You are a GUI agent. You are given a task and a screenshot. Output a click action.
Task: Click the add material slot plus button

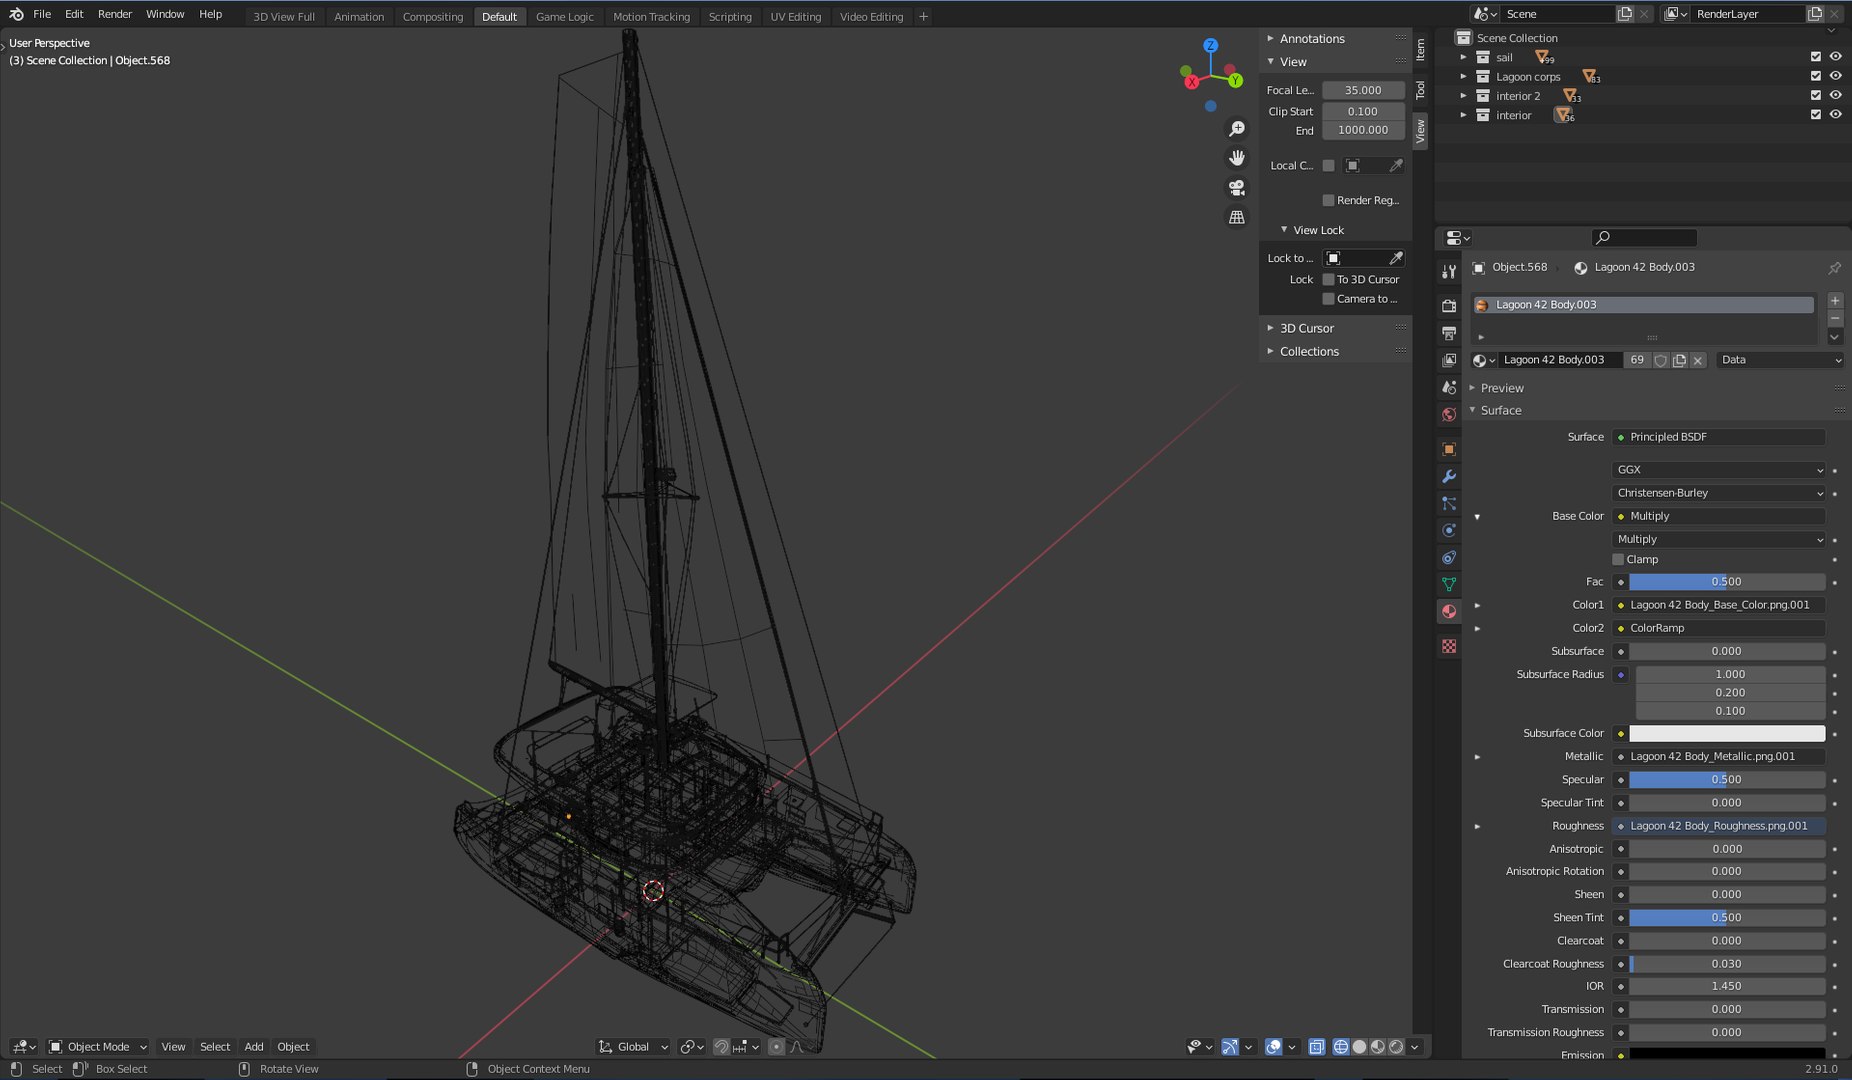pos(1835,301)
